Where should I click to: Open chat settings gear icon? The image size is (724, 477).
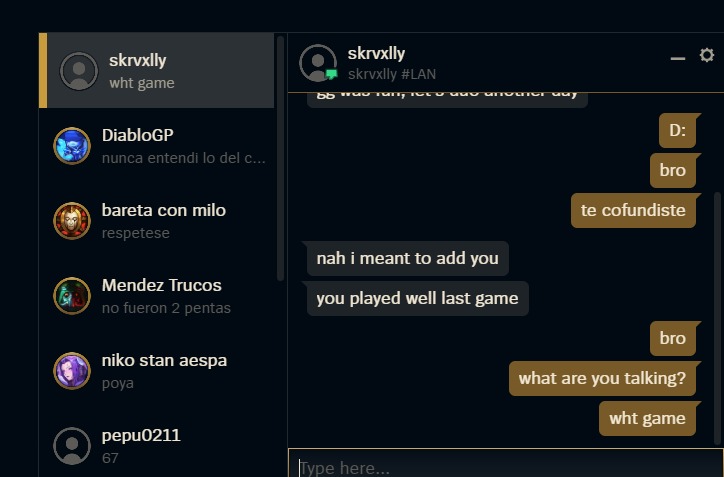(x=706, y=55)
